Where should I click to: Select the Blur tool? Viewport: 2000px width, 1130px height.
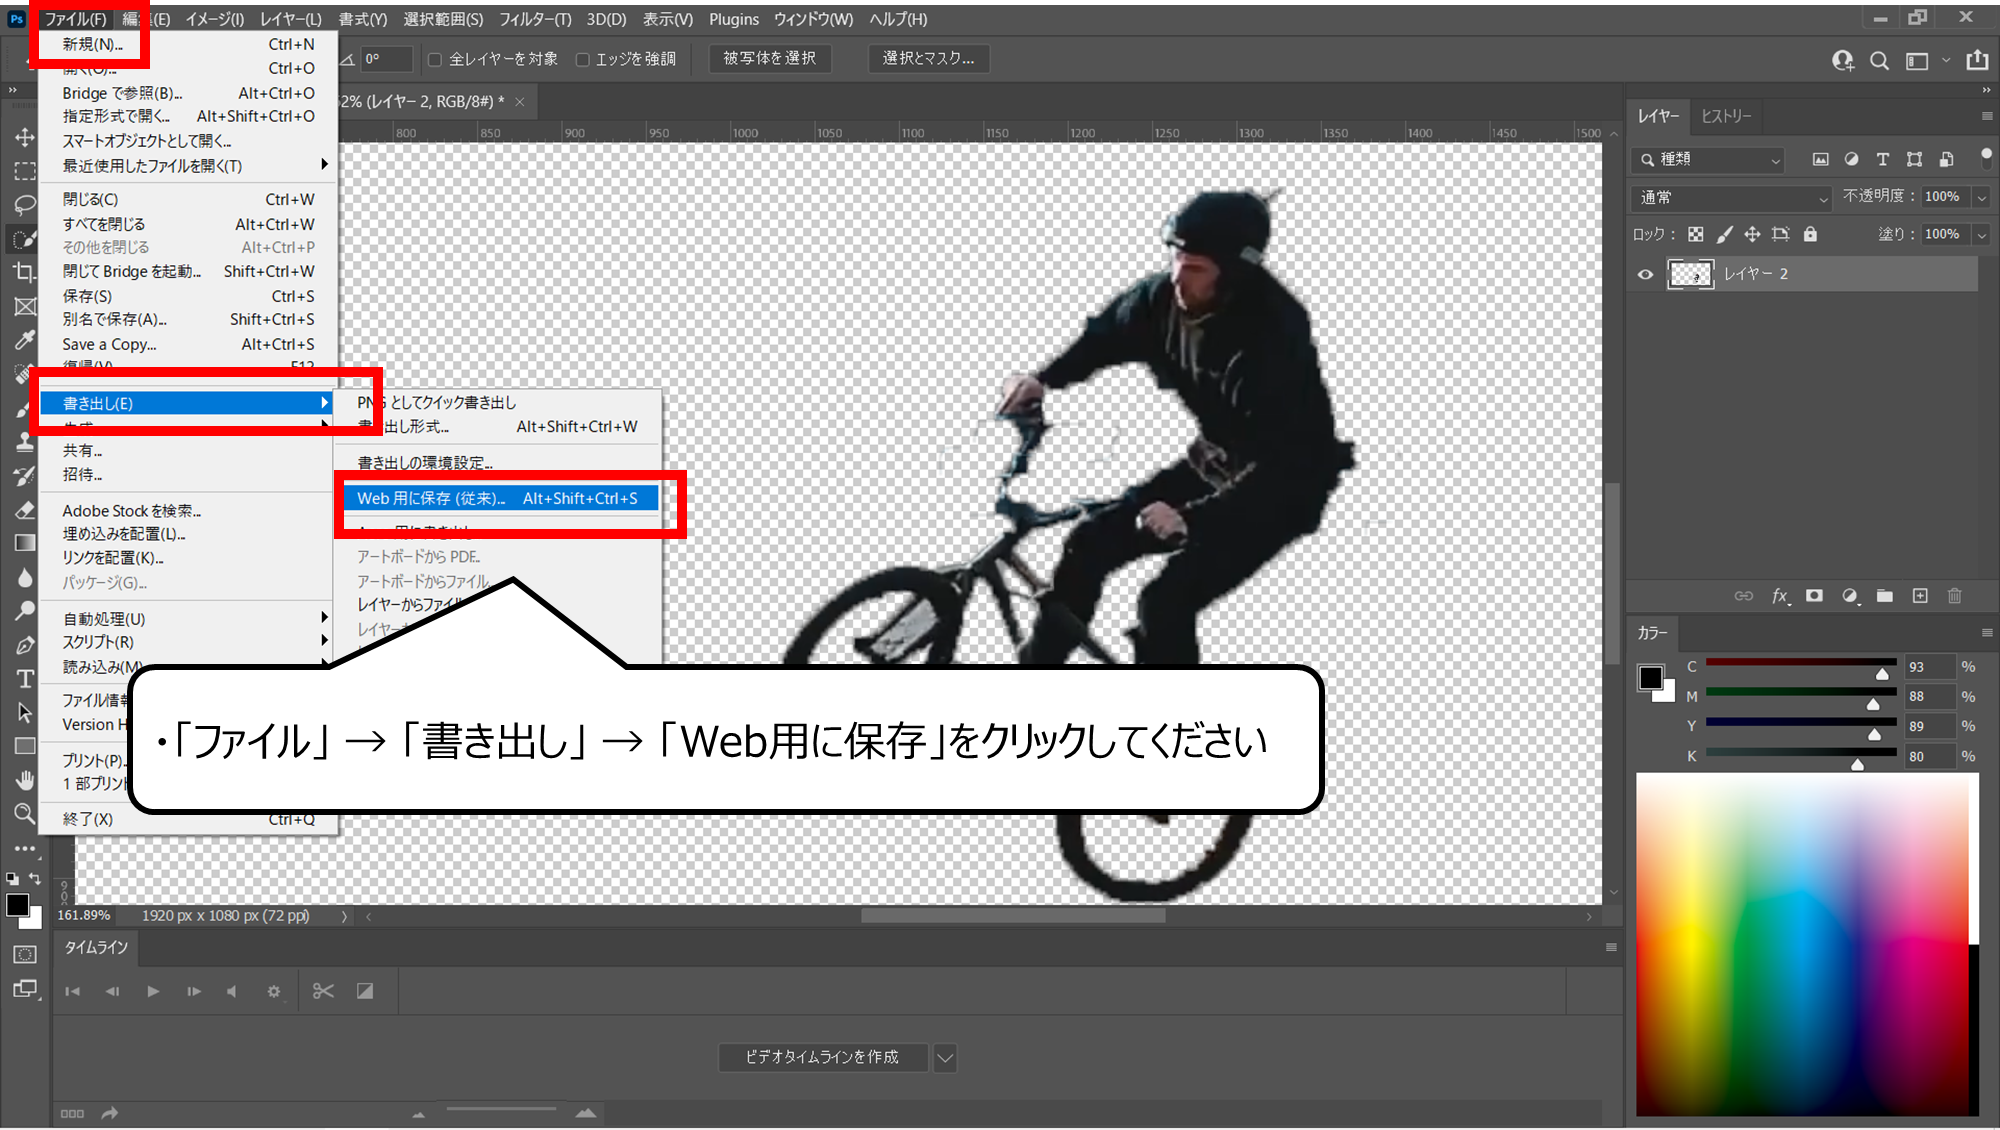coord(24,577)
